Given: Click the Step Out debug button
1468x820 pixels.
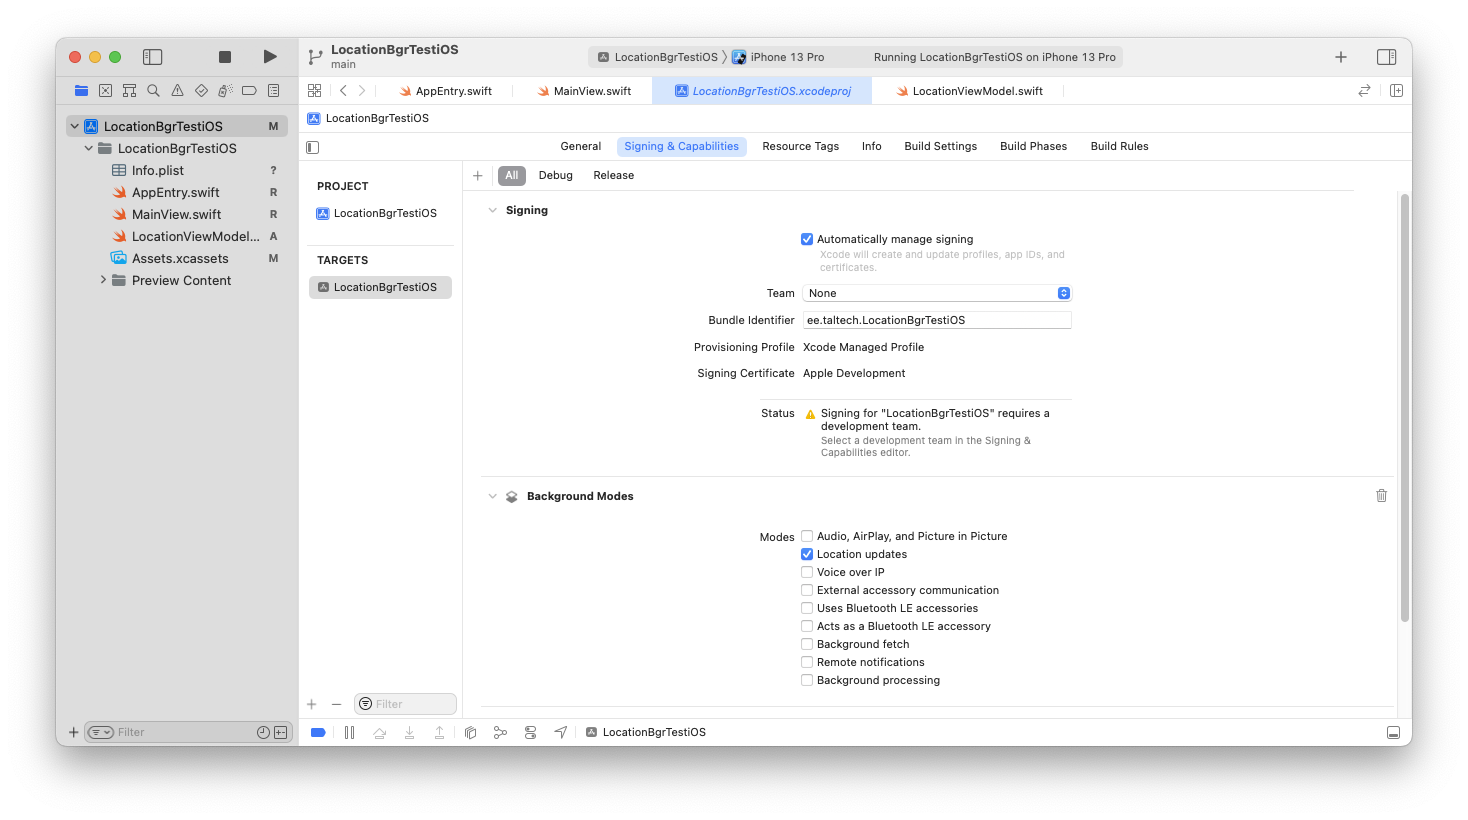Looking at the screenshot, I should point(439,732).
